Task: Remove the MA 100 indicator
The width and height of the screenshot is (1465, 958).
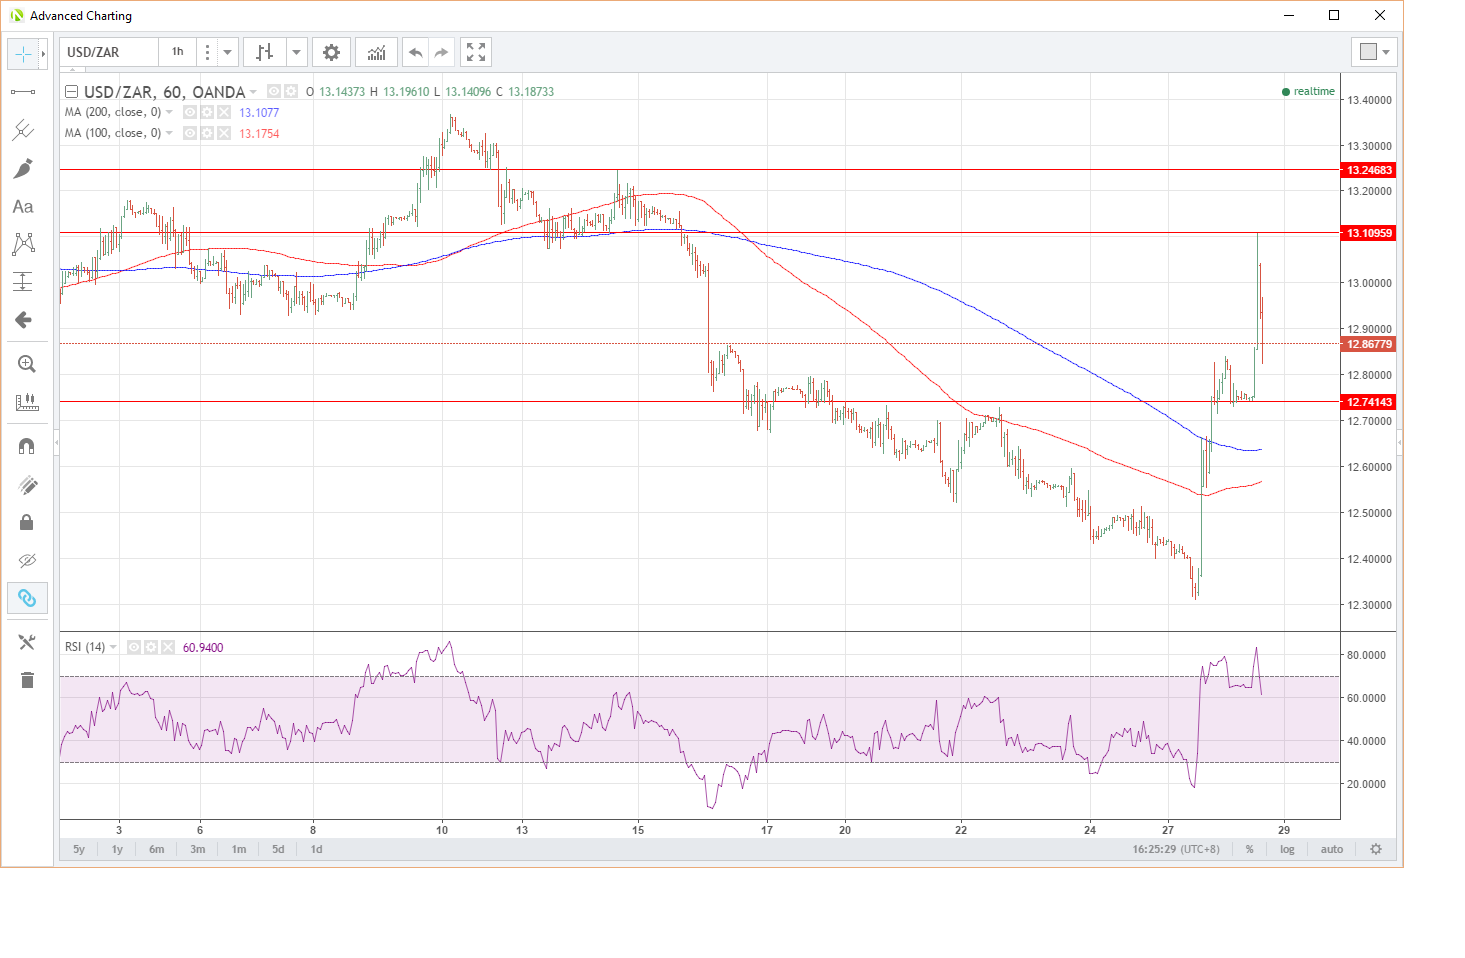Action: [x=224, y=133]
